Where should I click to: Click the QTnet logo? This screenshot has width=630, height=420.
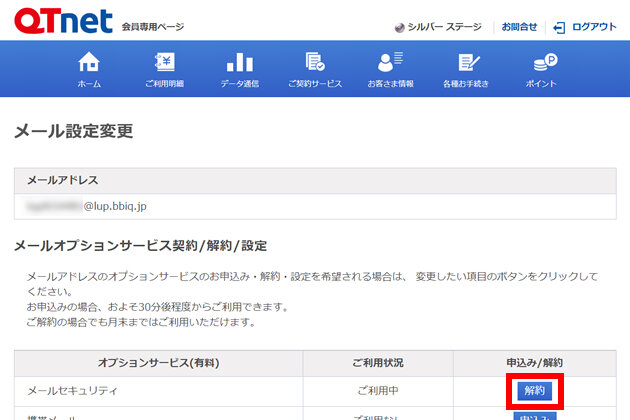(x=60, y=20)
